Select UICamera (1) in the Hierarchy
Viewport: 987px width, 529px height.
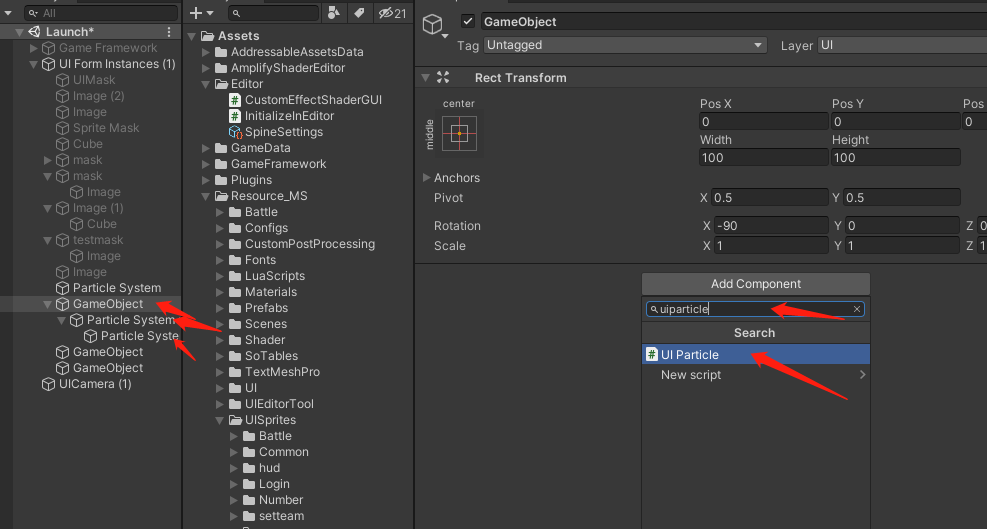tap(95, 384)
